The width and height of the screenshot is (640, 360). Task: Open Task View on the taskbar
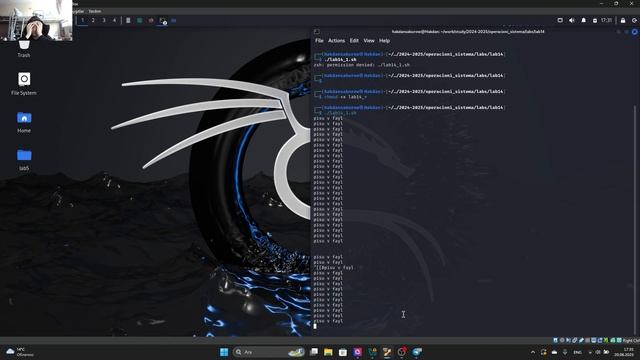point(314,352)
